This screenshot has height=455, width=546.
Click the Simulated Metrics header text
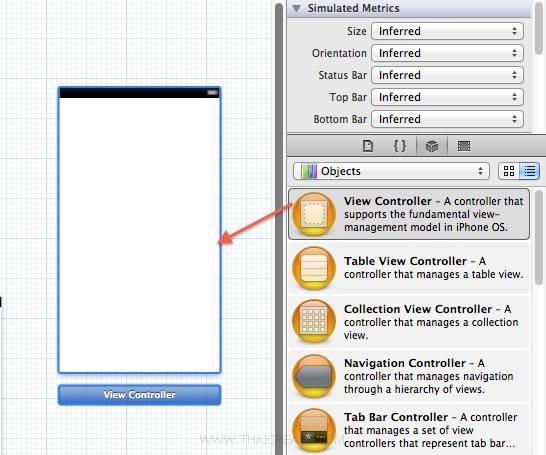tap(353, 8)
